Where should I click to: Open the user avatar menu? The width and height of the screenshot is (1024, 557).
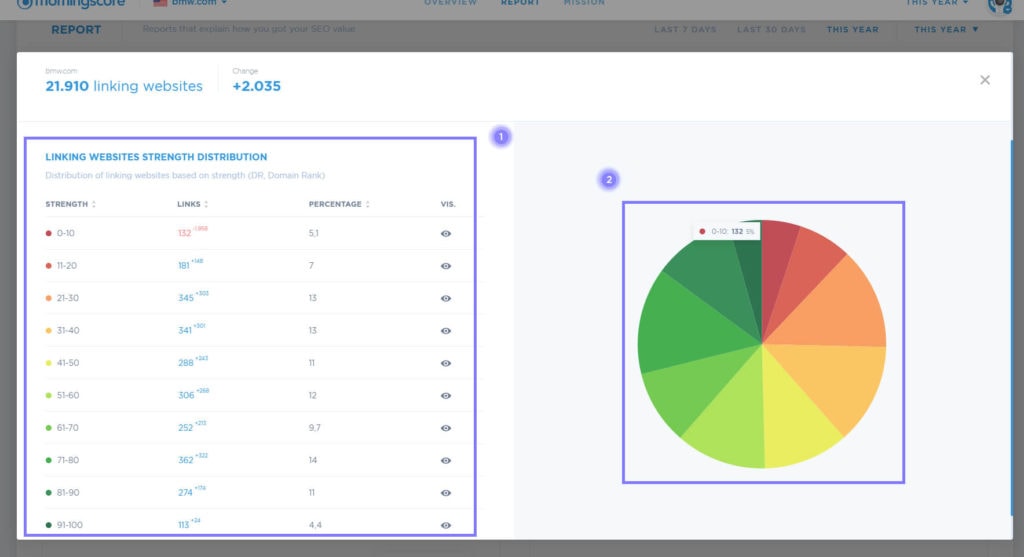pos(999,5)
